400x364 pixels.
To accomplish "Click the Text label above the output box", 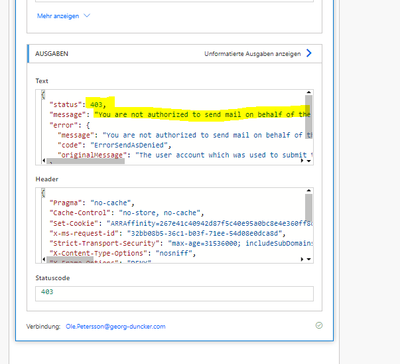I will 42,81.
